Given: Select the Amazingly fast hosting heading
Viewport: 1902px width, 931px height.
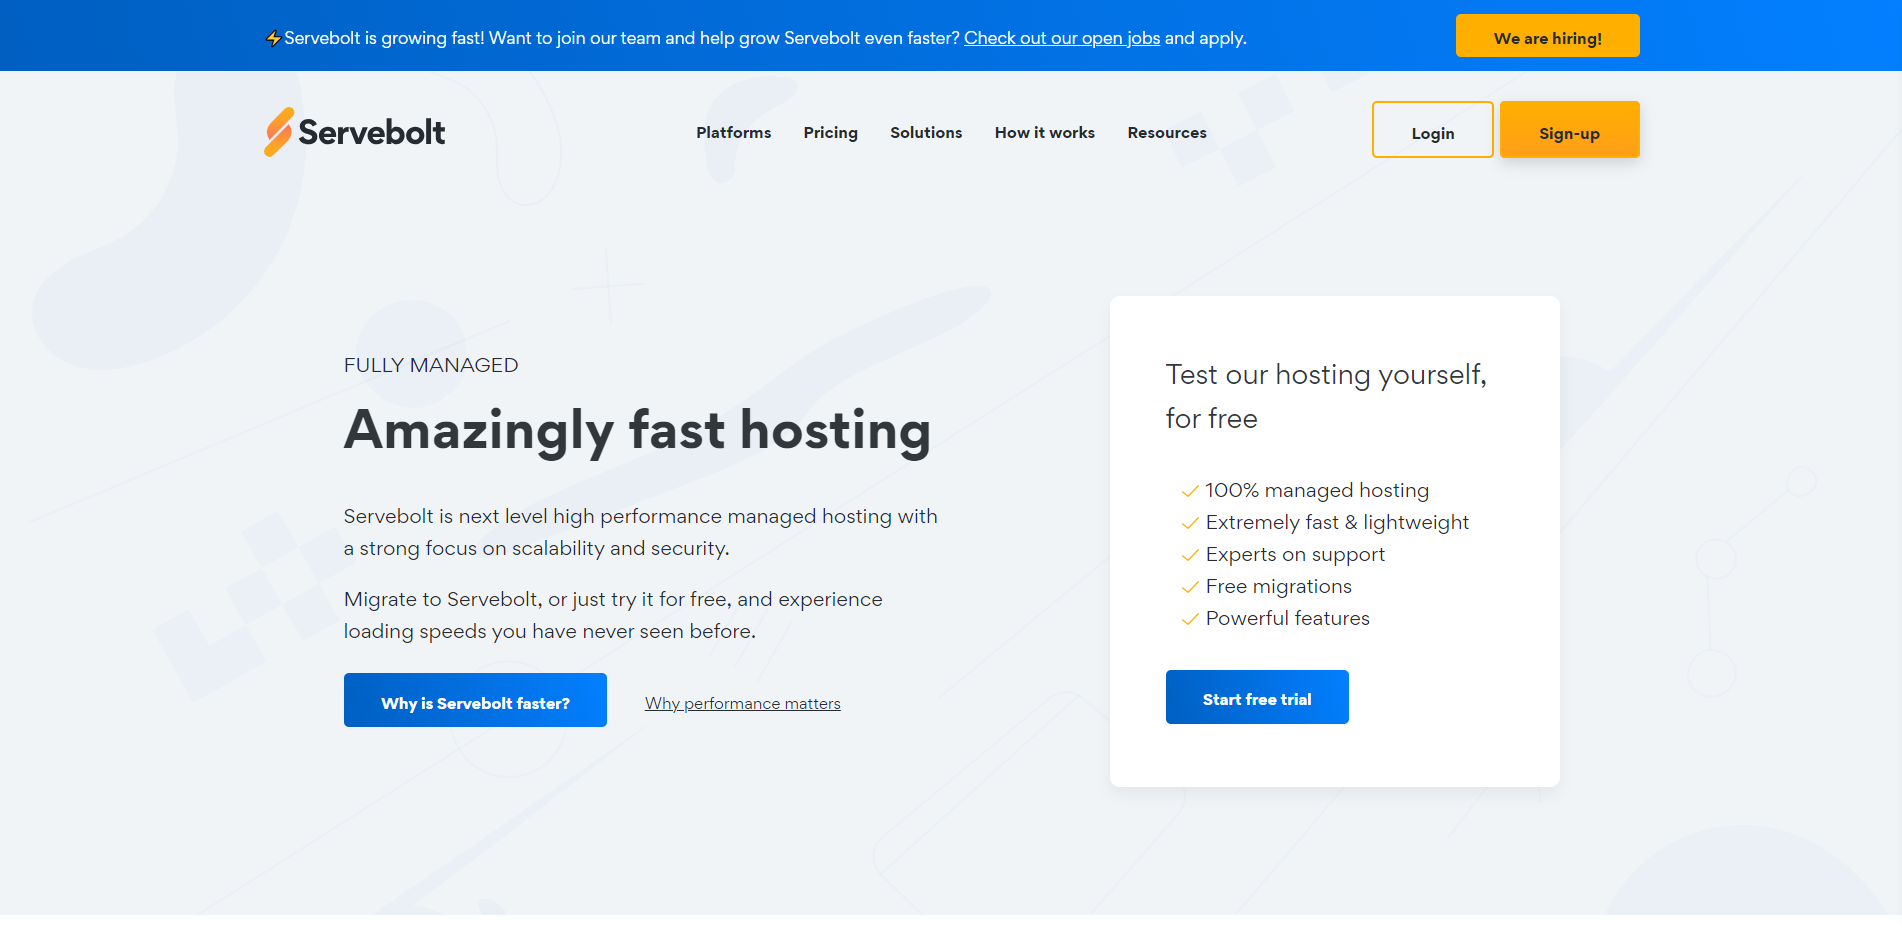Looking at the screenshot, I should [638, 431].
